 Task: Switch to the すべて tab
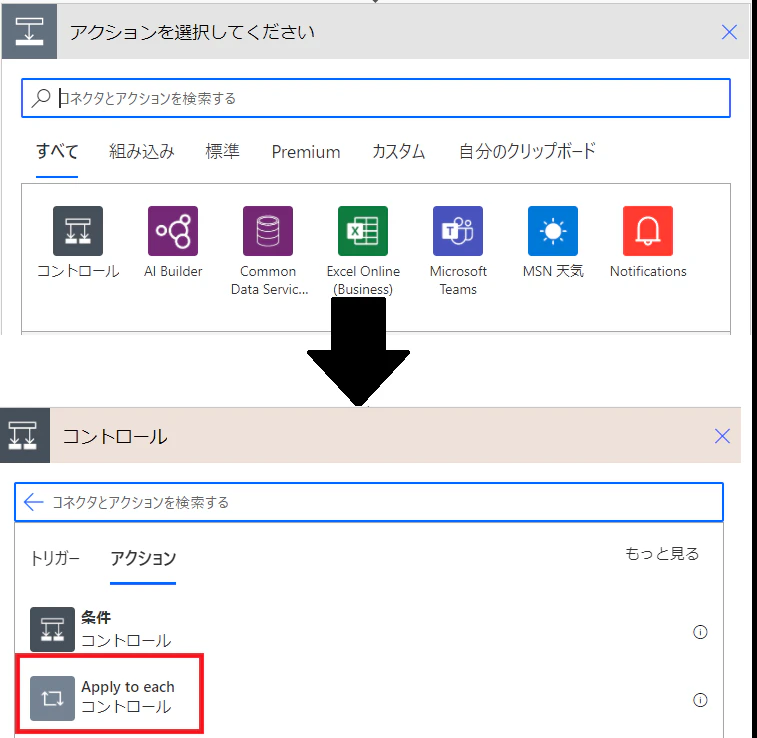click(57, 152)
